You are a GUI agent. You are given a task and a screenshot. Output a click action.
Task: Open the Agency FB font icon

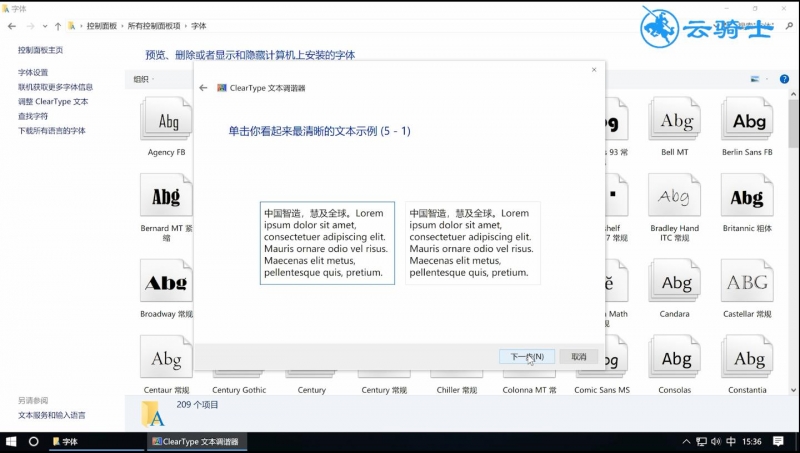pyautogui.click(x=166, y=119)
